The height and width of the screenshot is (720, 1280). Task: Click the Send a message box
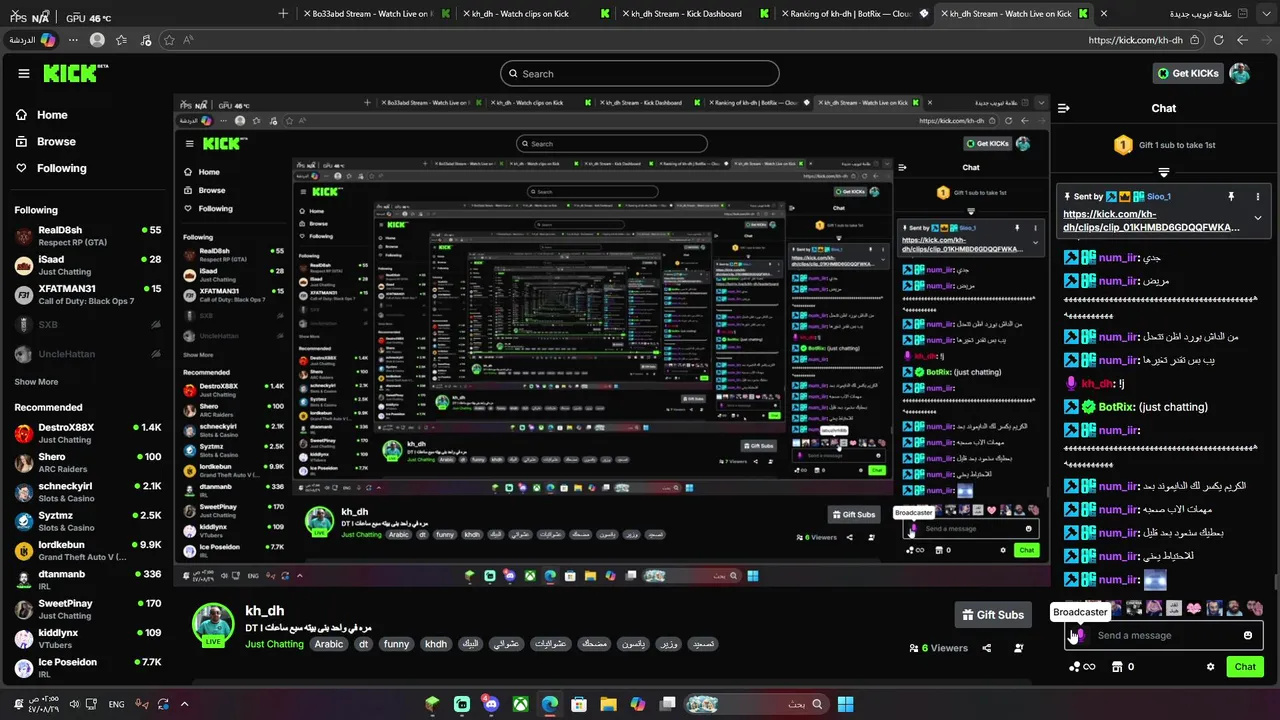click(1164, 635)
